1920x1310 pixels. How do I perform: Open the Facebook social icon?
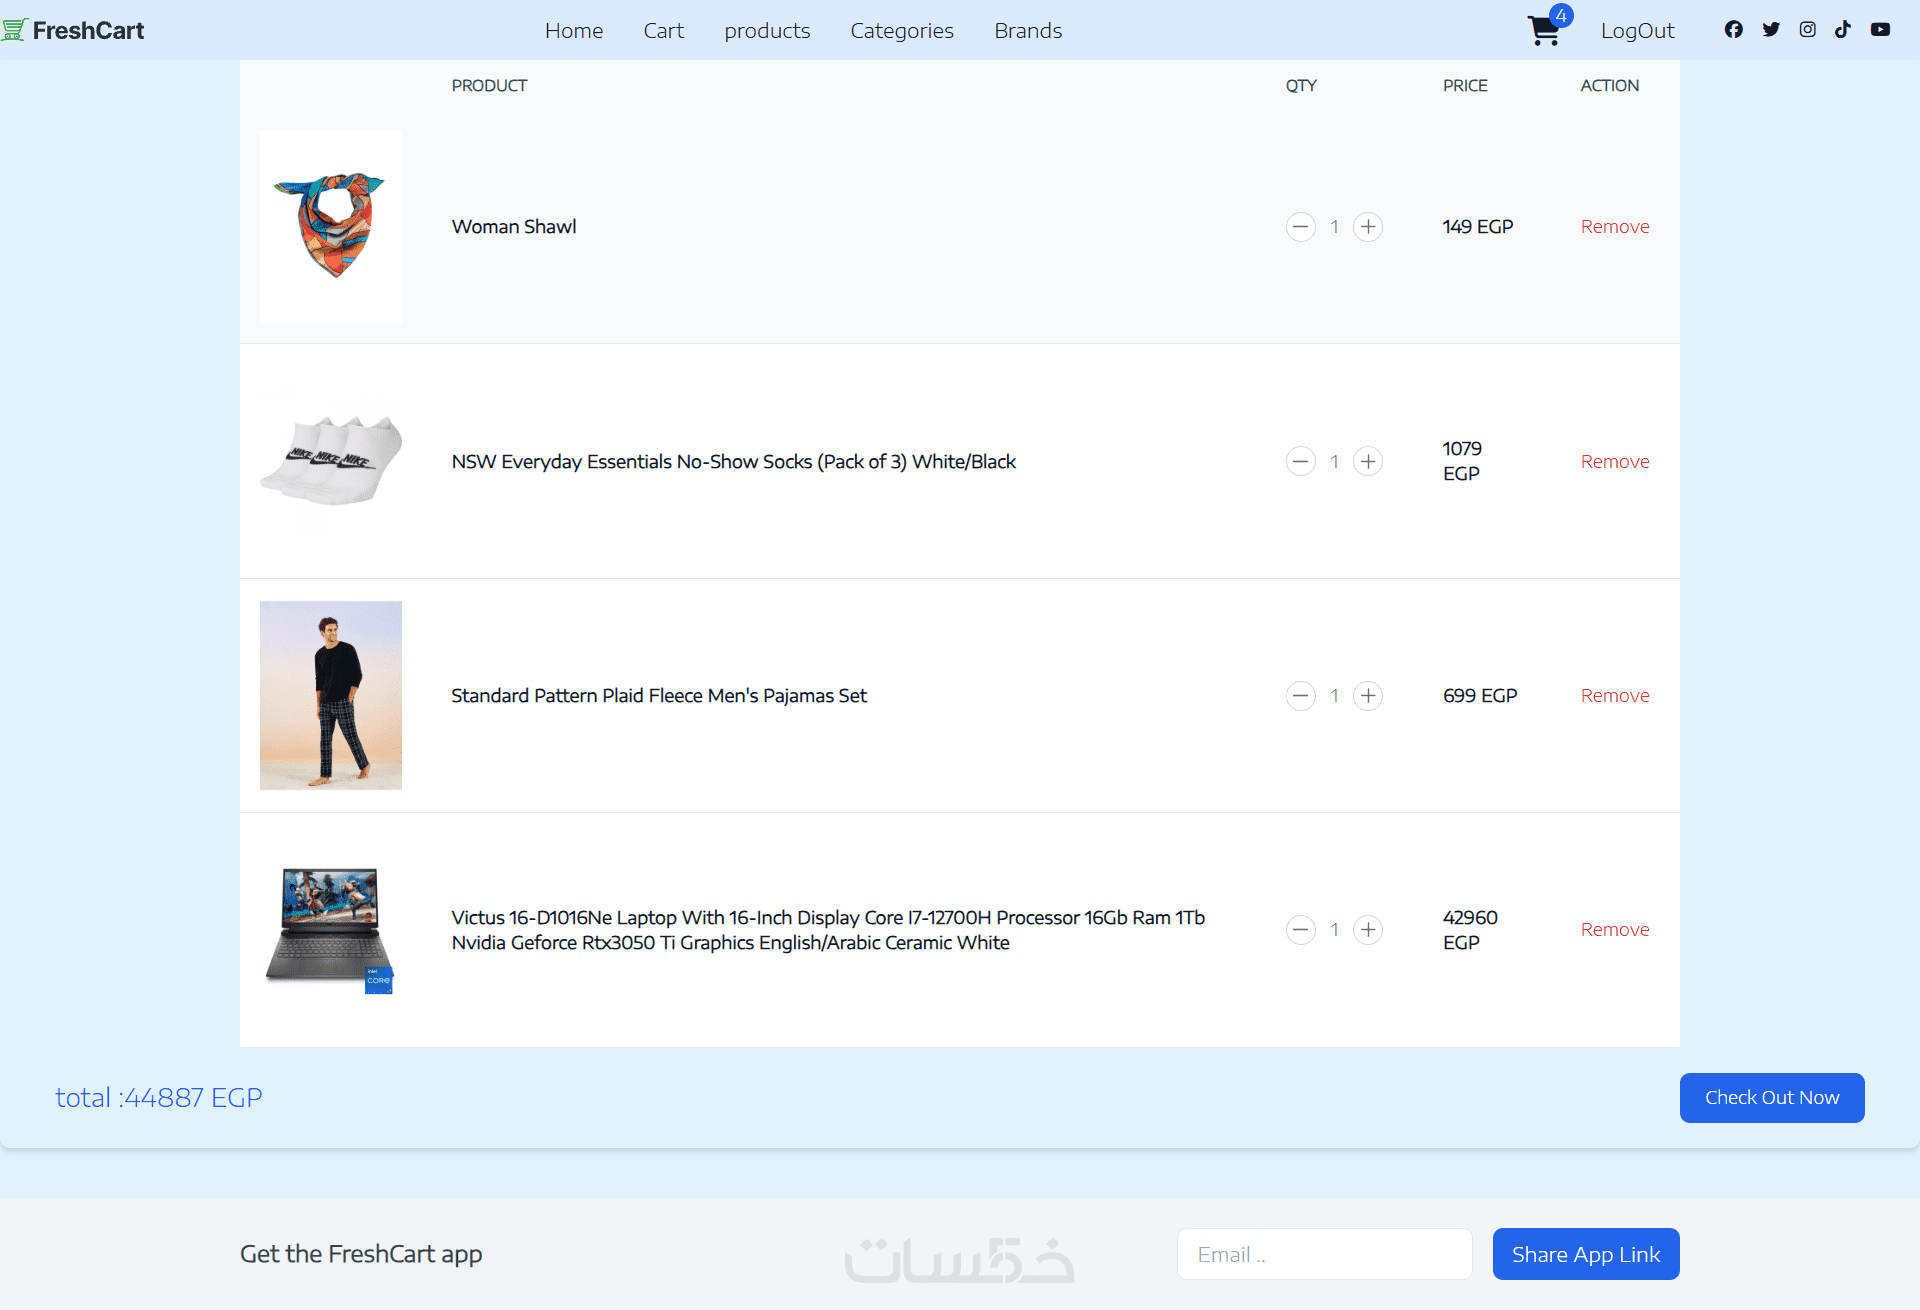tap(1733, 30)
